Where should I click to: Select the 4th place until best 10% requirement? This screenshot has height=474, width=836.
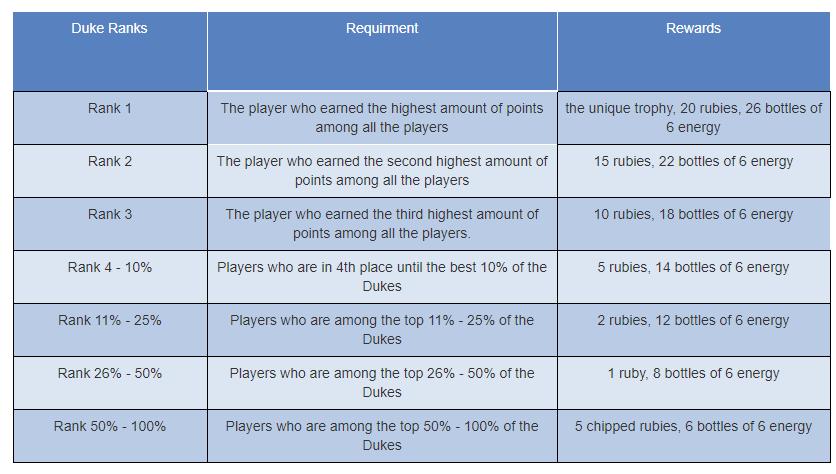[382, 277]
